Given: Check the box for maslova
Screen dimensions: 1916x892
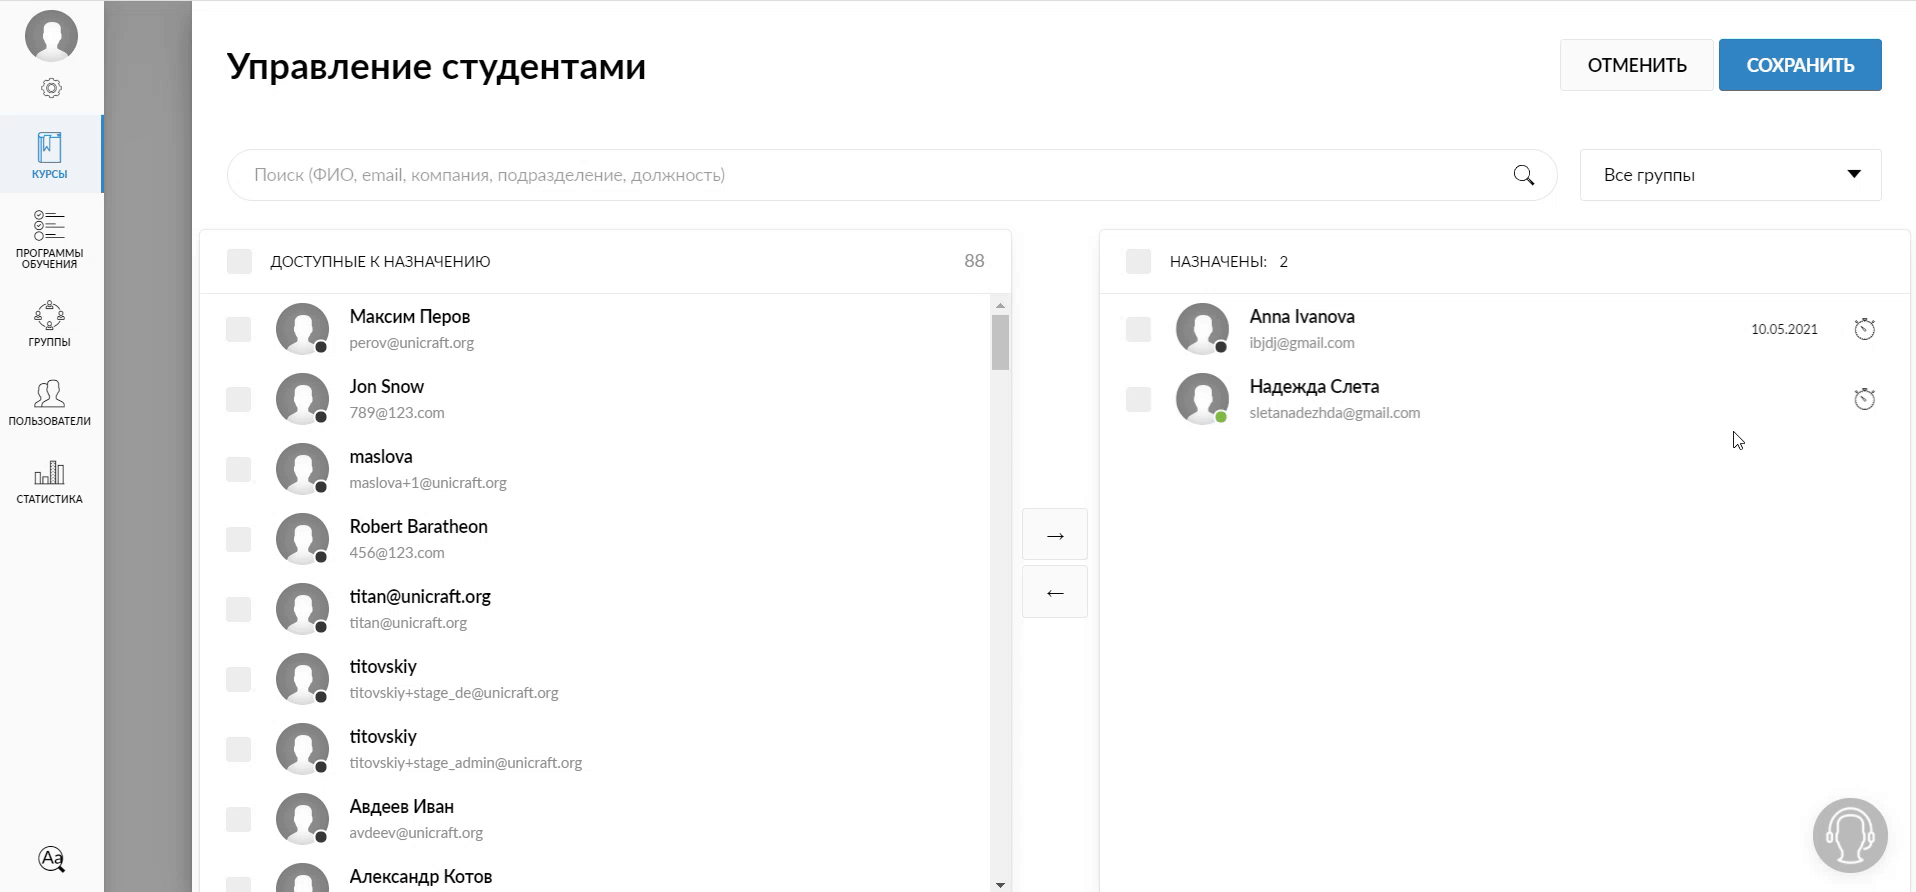Looking at the screenshot, I should pos(239,470).
